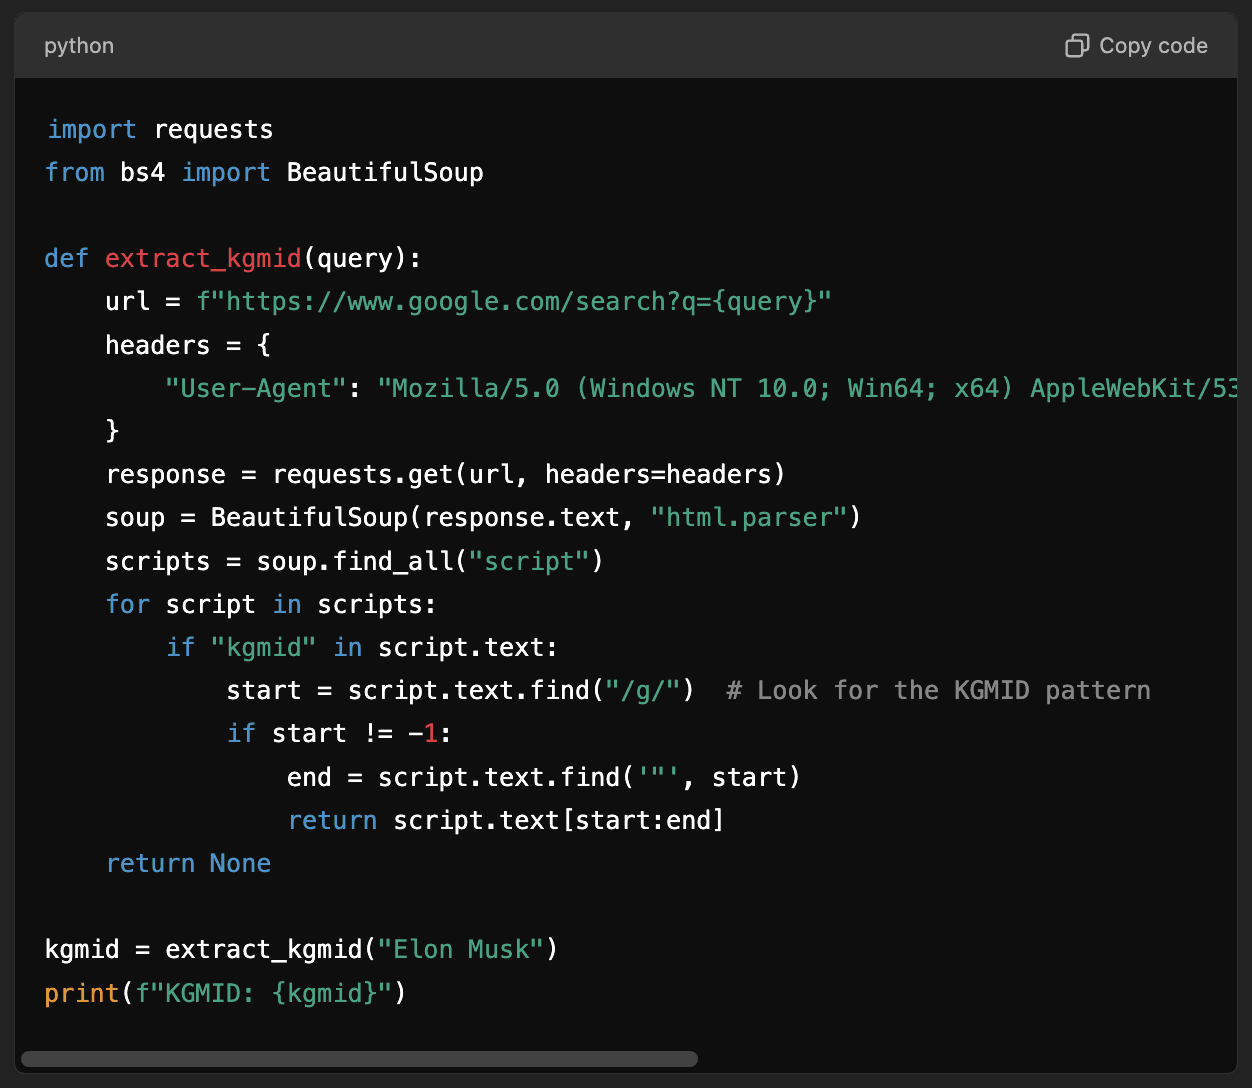Screen dimensions: 1252x1088
Task: Click the 'if "kgmid" in script.text:' line
Action: coord(362,647)
